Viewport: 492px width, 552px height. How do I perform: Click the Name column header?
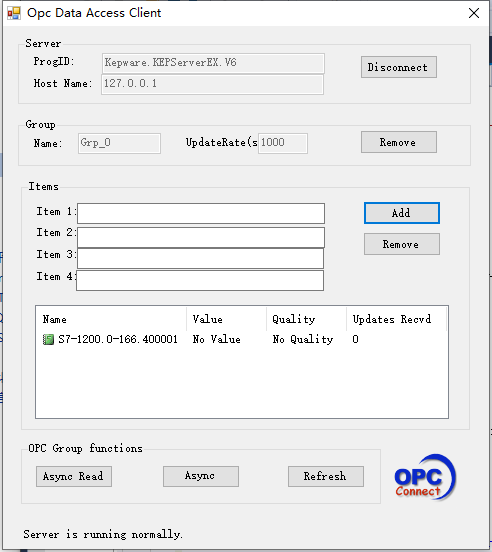pyautogui.click(x=111, y=319)
